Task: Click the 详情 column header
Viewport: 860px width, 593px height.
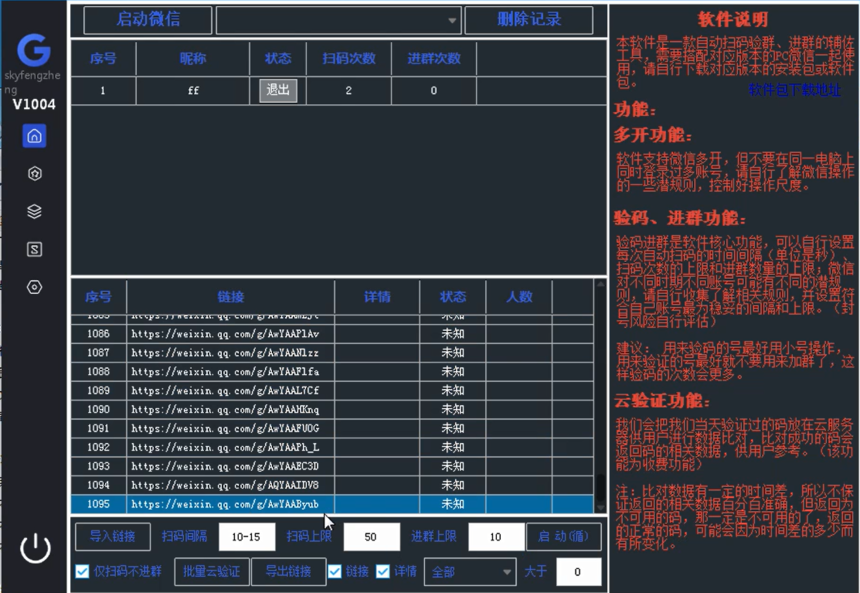Action: tap(377, 297)
